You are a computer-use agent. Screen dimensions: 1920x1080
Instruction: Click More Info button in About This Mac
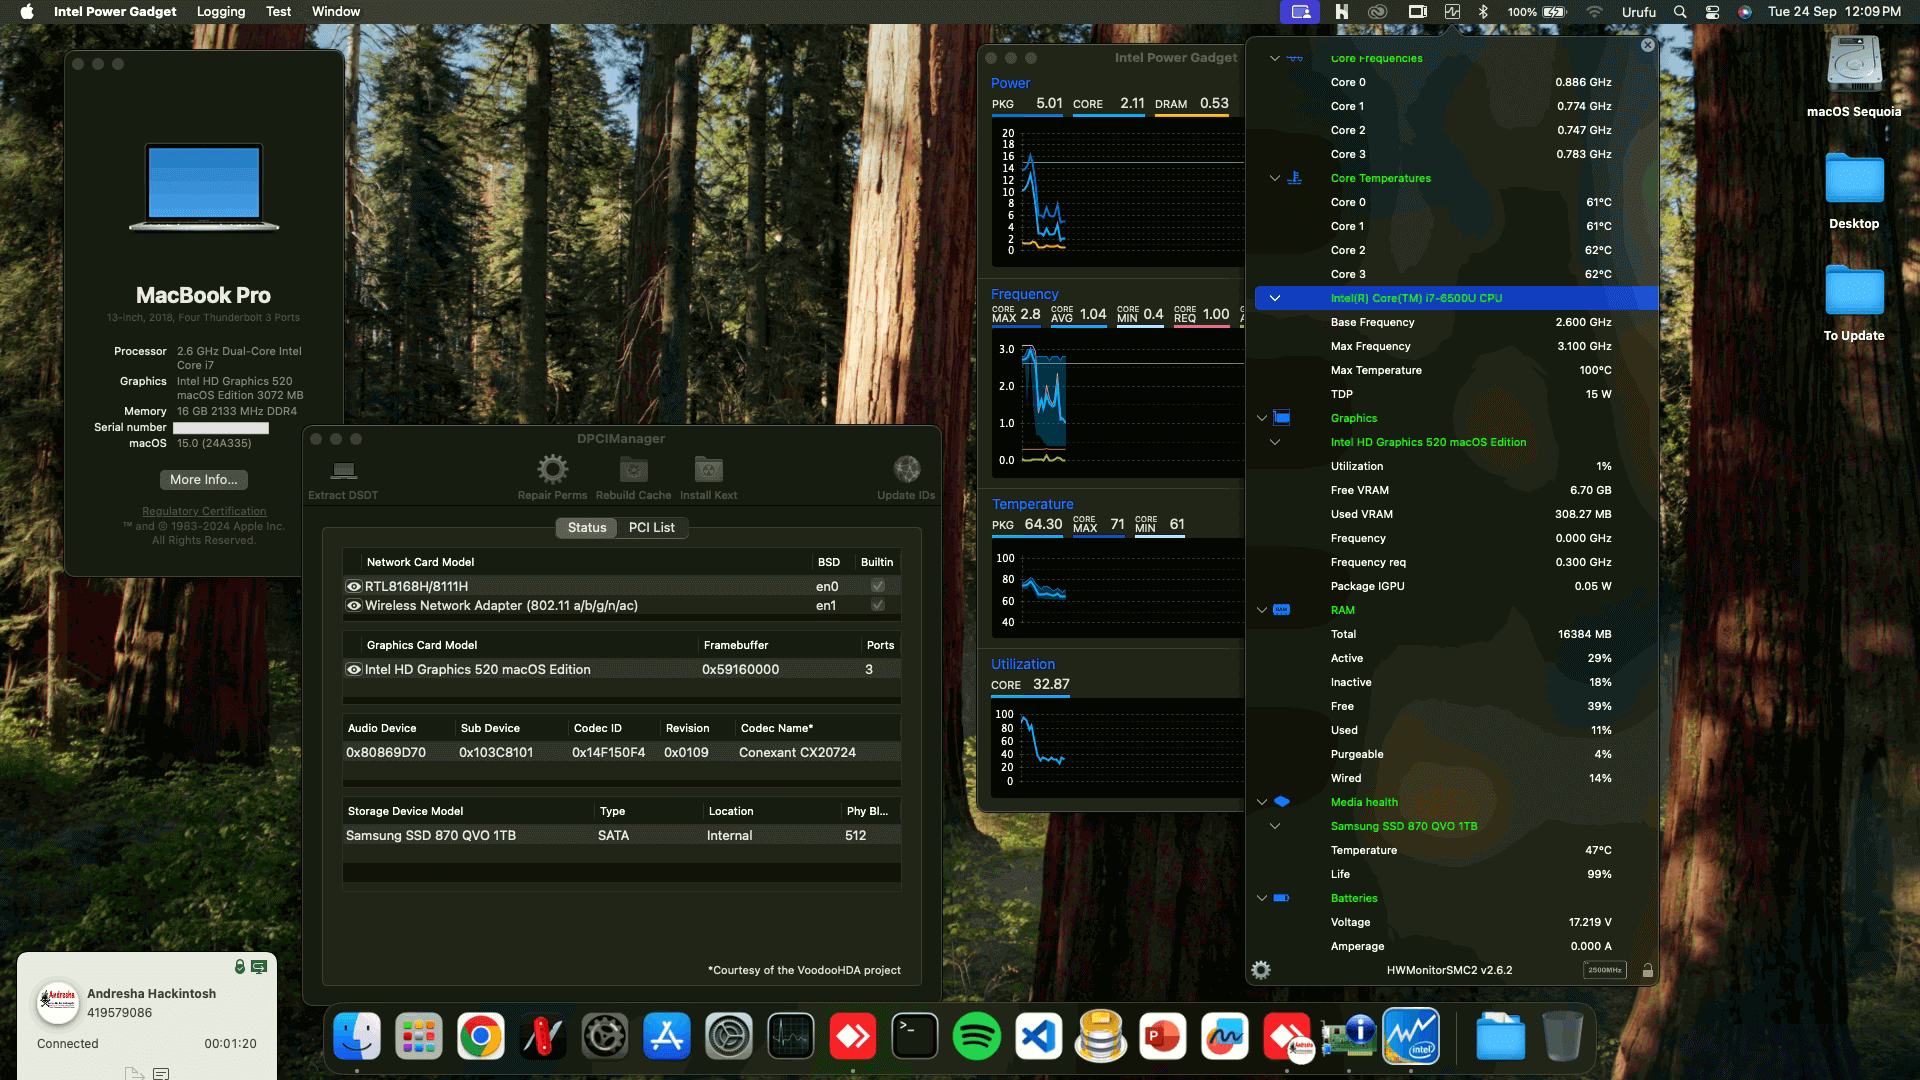click(204, 480)
